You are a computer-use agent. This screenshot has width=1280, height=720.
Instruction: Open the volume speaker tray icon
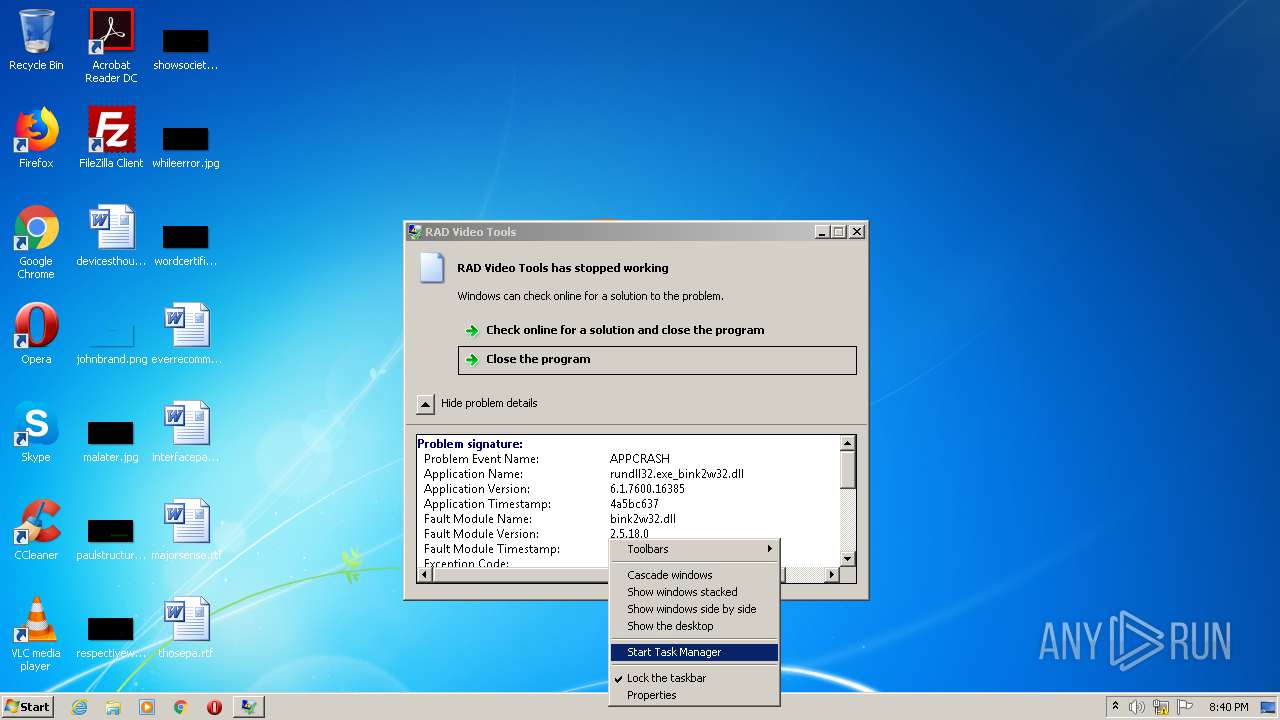[1137, 707]
